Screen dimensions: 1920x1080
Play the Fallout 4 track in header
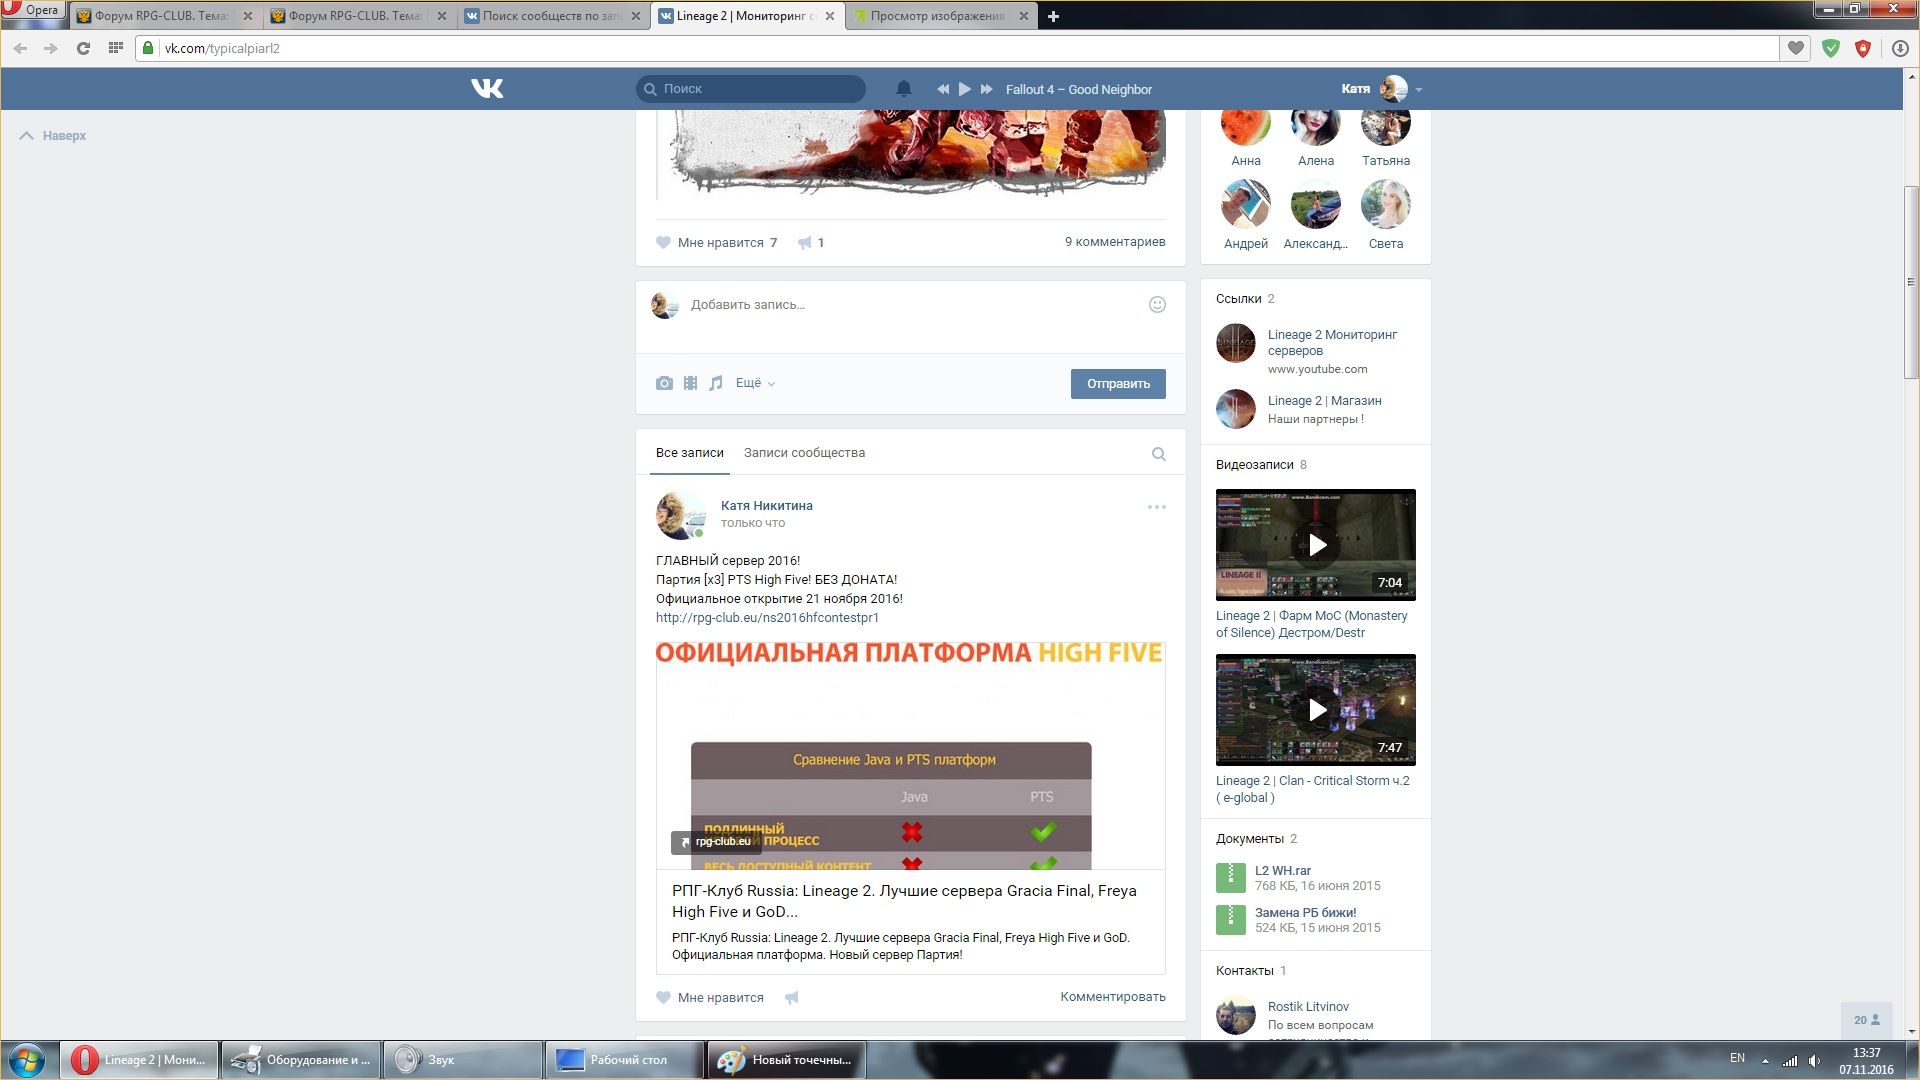pyautogui.click(x=964, y=89)
